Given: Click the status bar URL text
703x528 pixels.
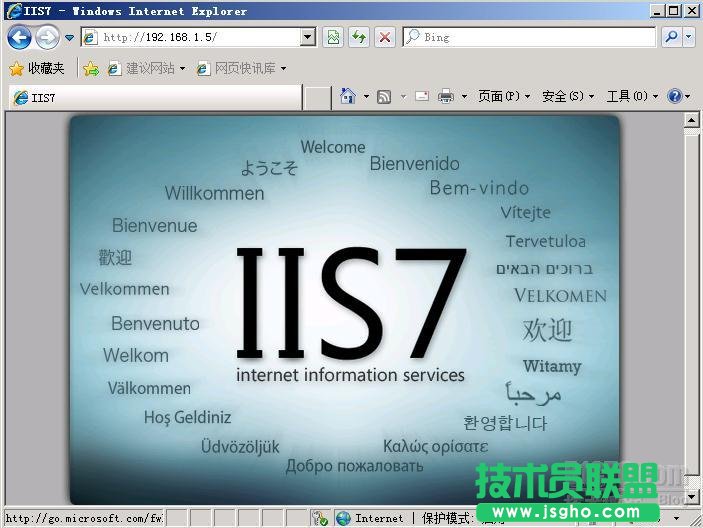Looking at the screenshot, I should click(84, 519).
